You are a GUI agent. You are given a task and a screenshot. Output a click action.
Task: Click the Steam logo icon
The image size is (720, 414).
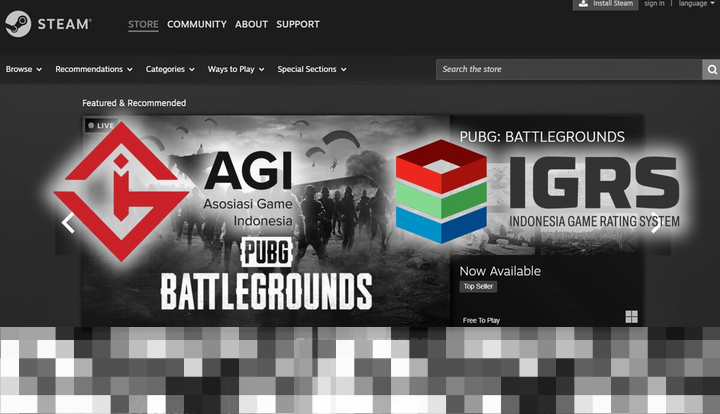(x=18, y=23)
